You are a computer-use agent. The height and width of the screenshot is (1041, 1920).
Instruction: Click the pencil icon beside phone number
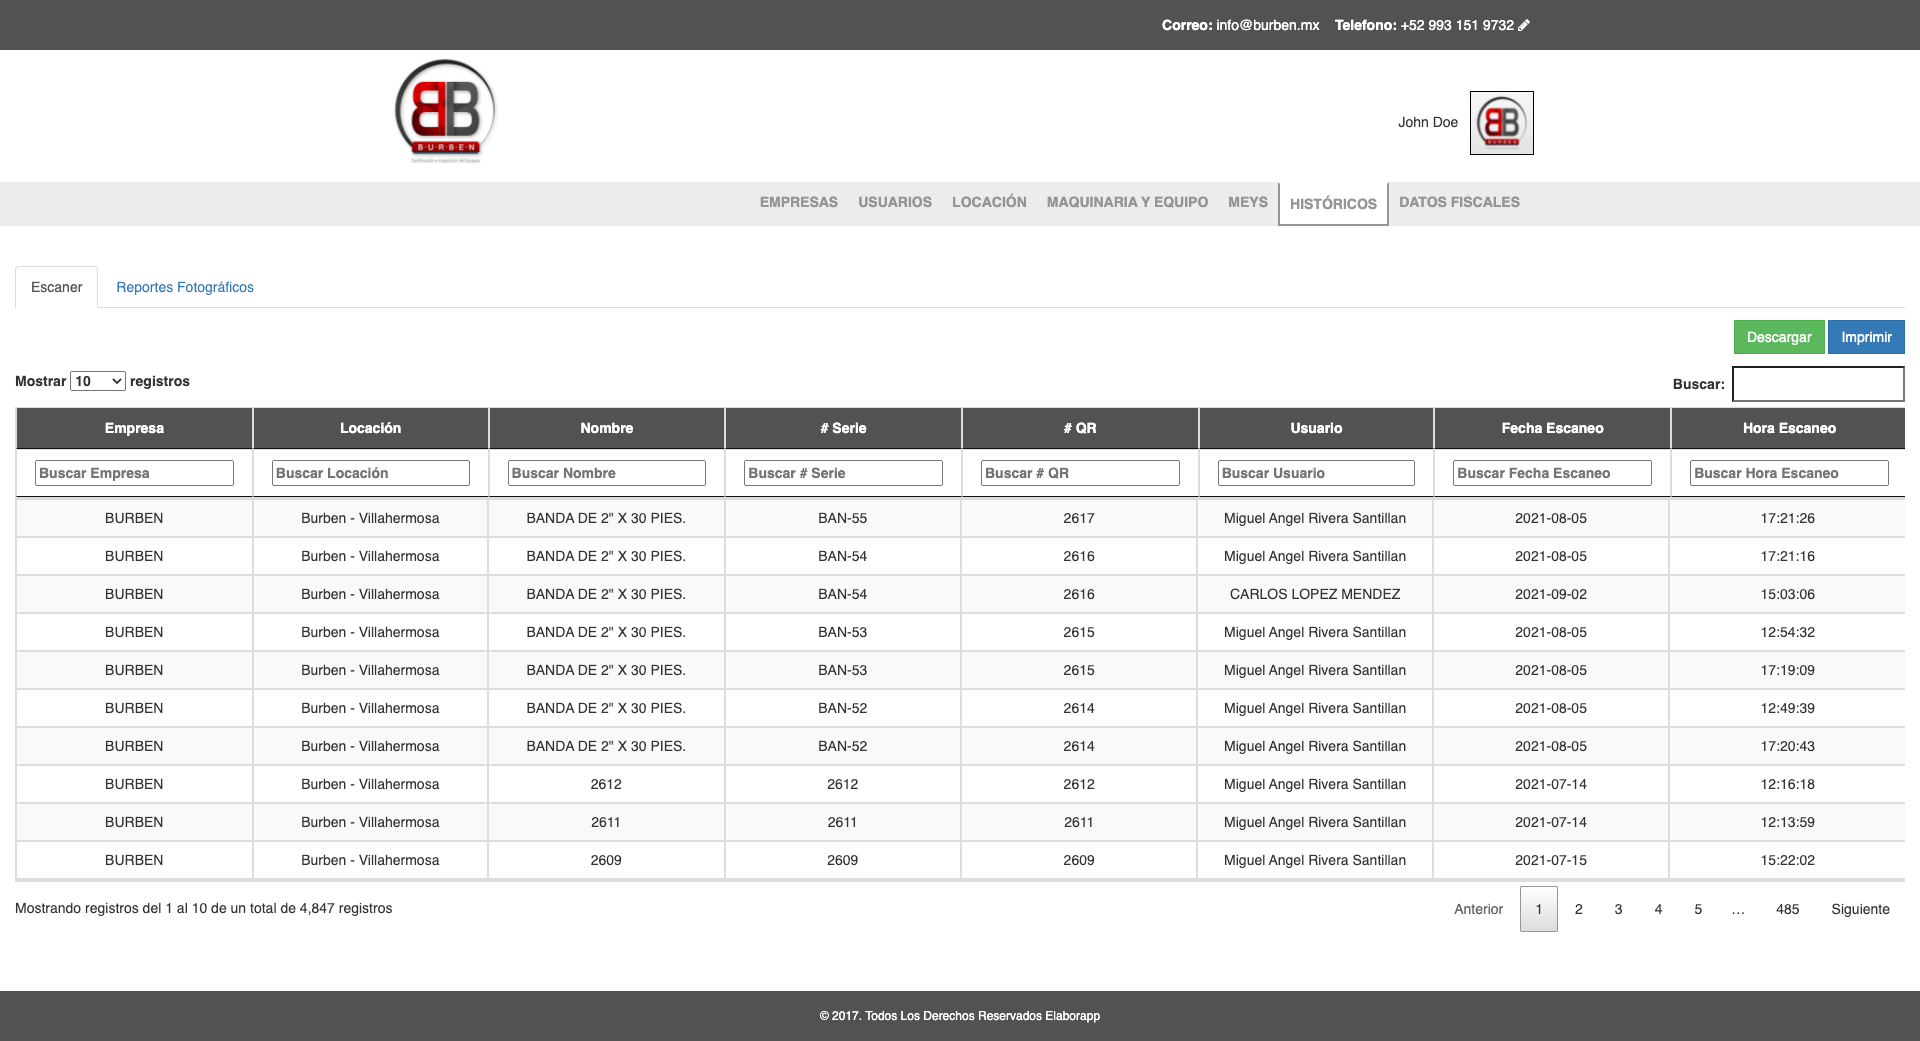point(1524,25)
